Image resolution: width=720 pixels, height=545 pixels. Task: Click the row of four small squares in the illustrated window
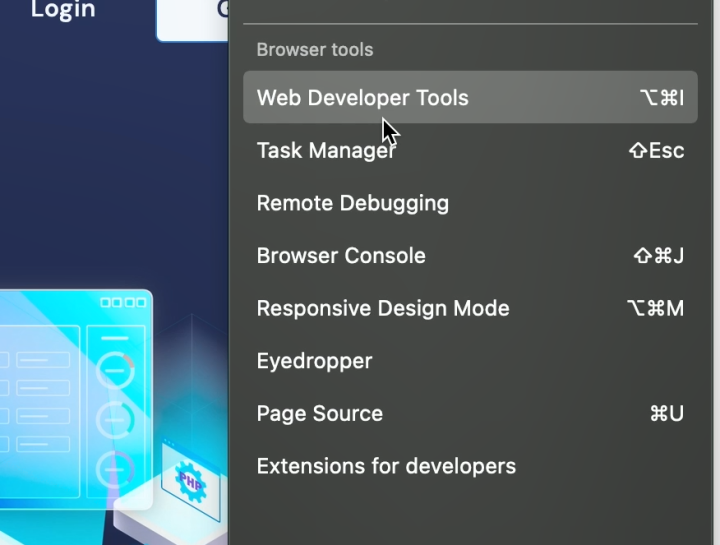(122, 302)
